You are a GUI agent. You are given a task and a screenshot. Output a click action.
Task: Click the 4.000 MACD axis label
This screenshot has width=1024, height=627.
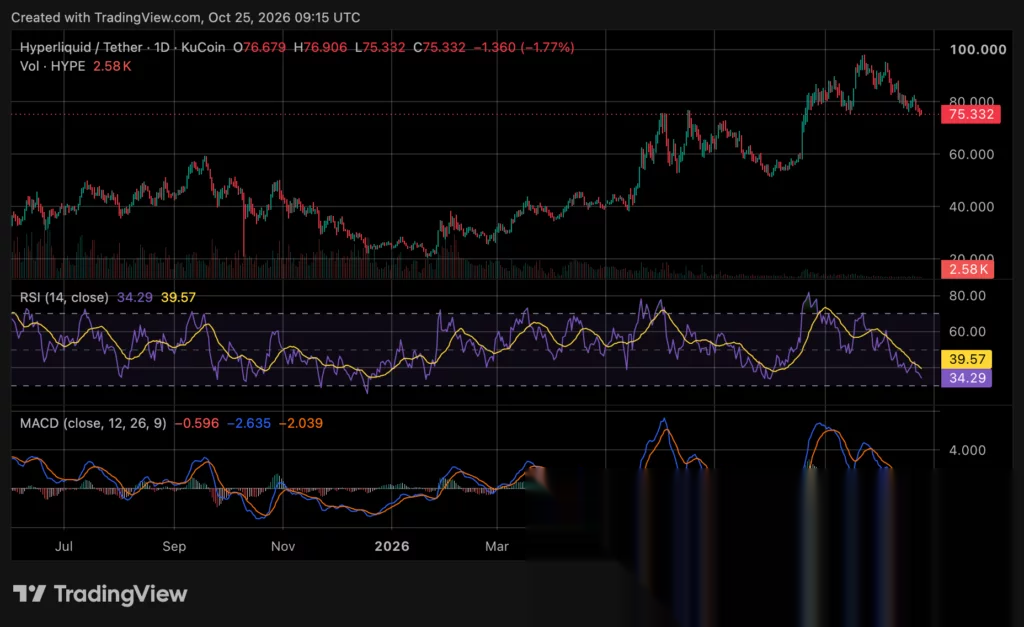point(967,450)
